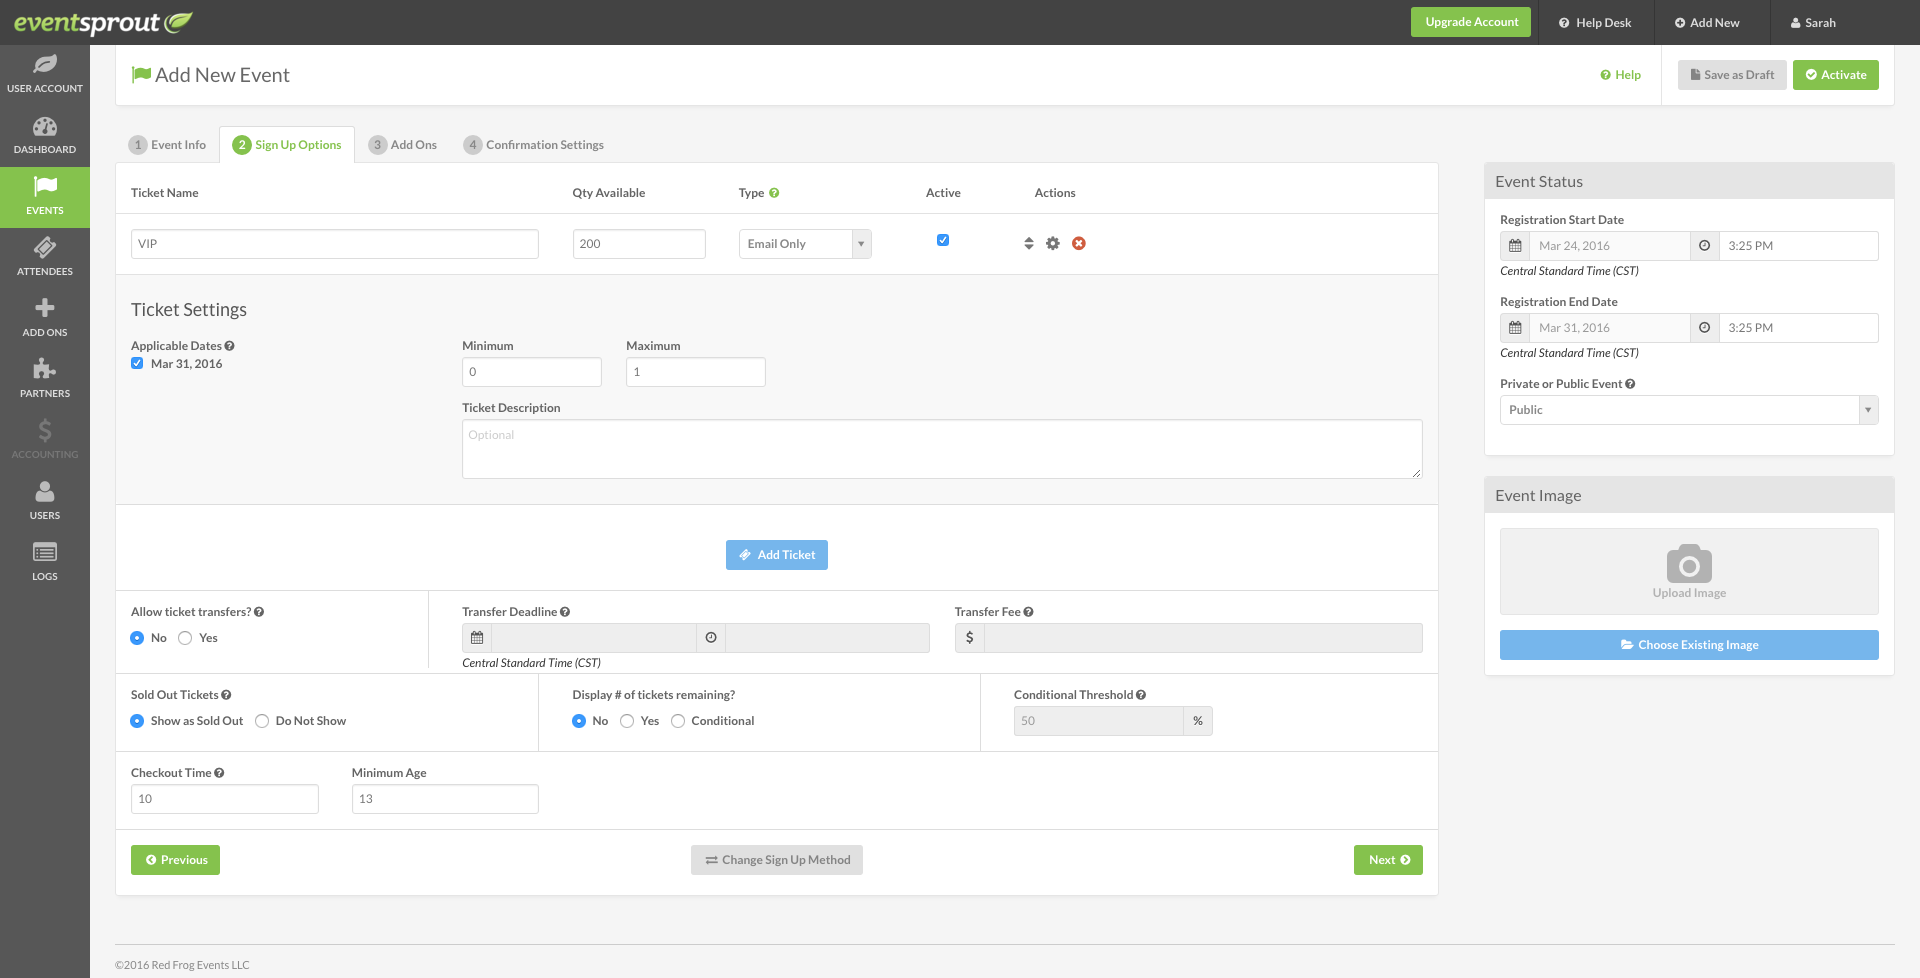Click Transfer Deadline calendar icon
This screenshot has width=1920, height=978.
click(477, 638)
